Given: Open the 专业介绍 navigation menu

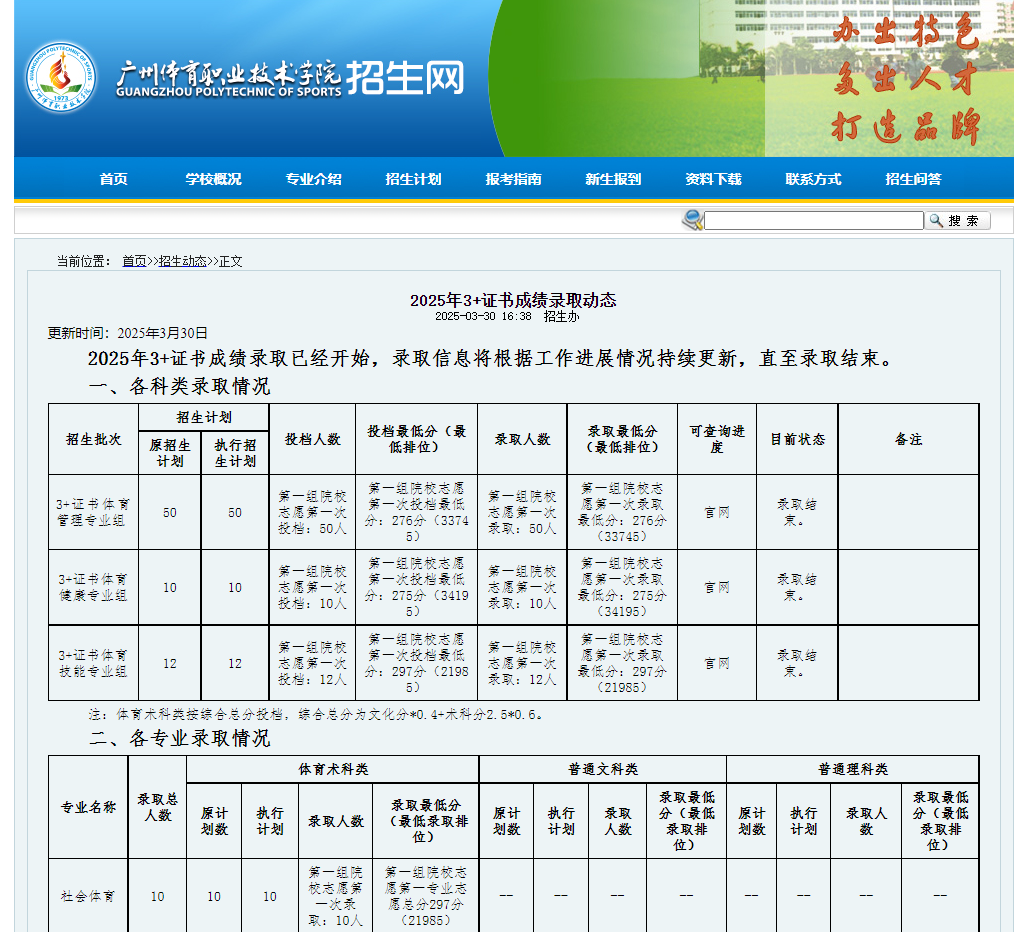Looking at the screenshot, I should pyautogui.click(x=313, y=178).
